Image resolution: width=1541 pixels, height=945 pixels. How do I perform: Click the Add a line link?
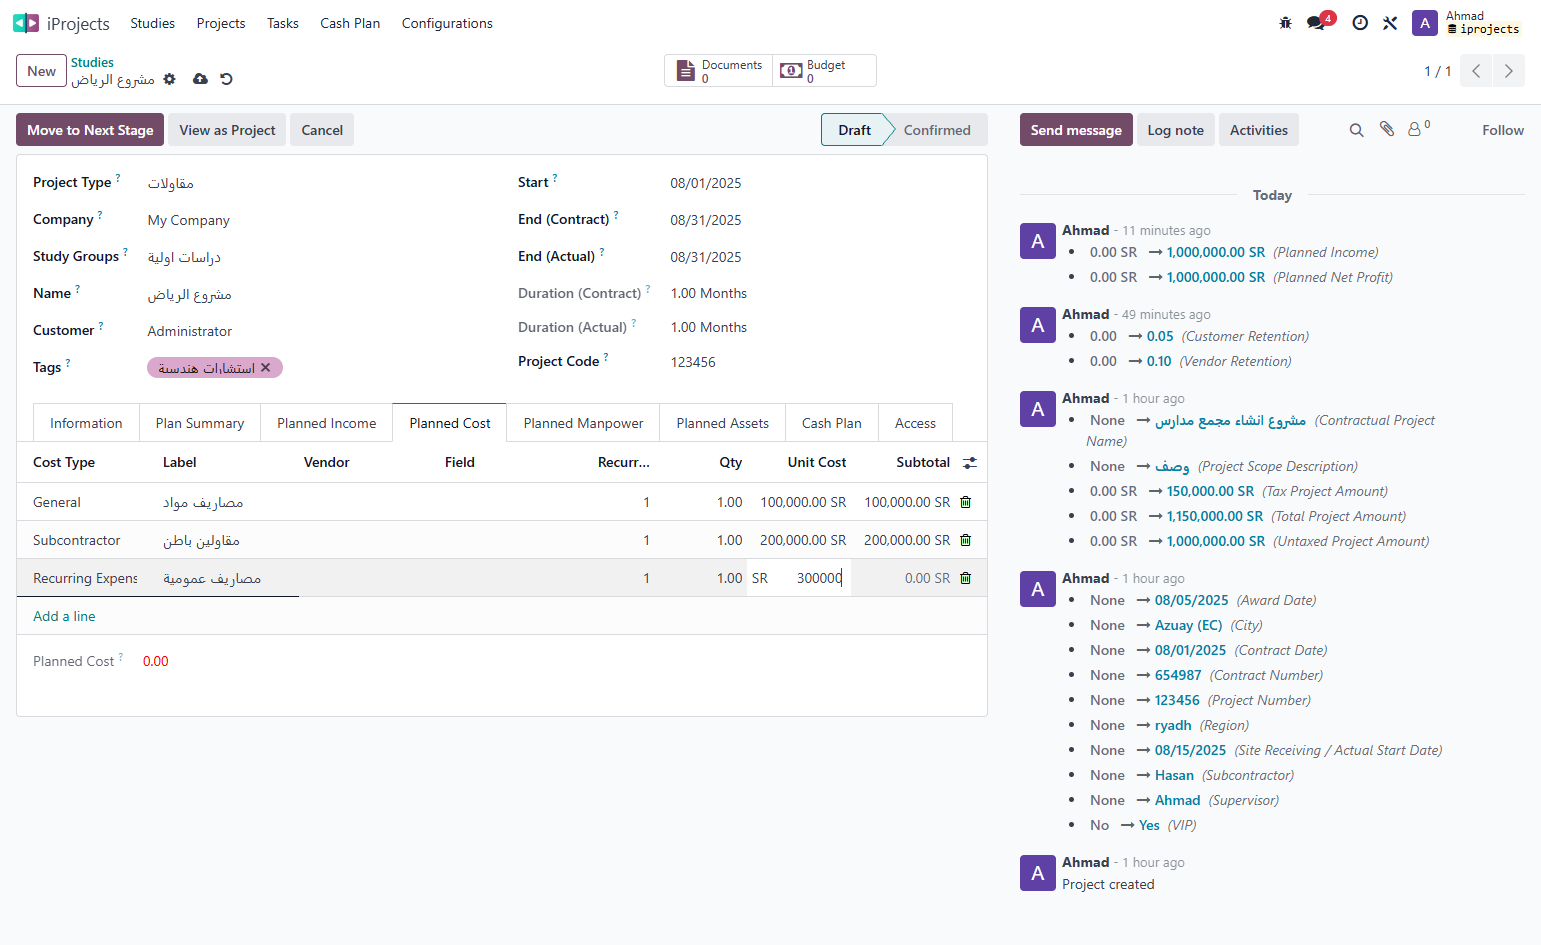(x=64, y=616)
